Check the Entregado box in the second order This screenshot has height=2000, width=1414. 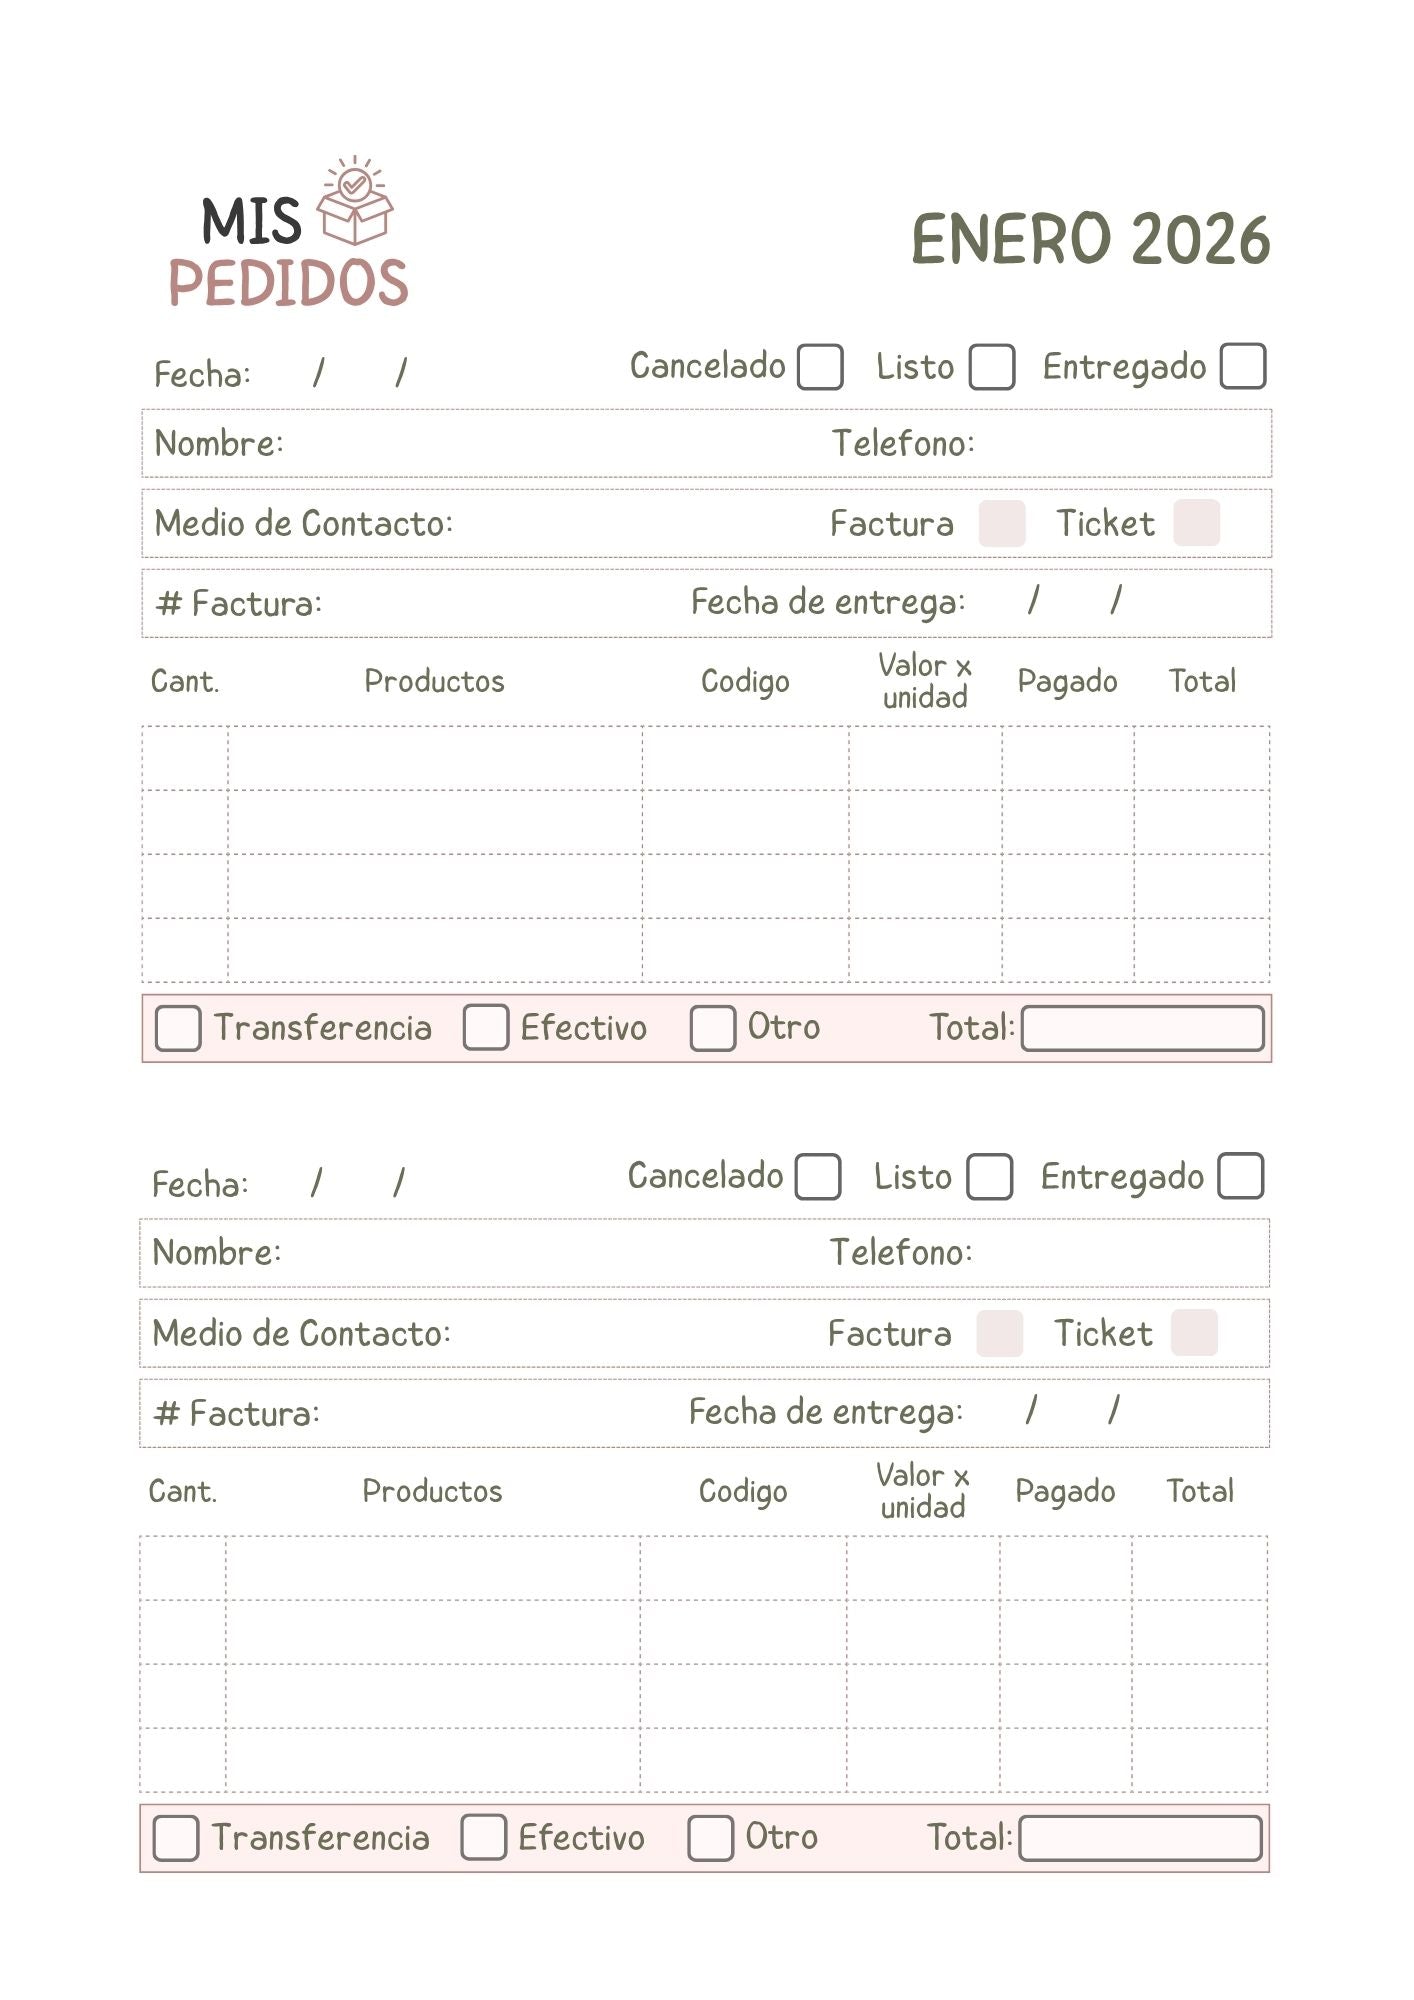[1241, 1176]
